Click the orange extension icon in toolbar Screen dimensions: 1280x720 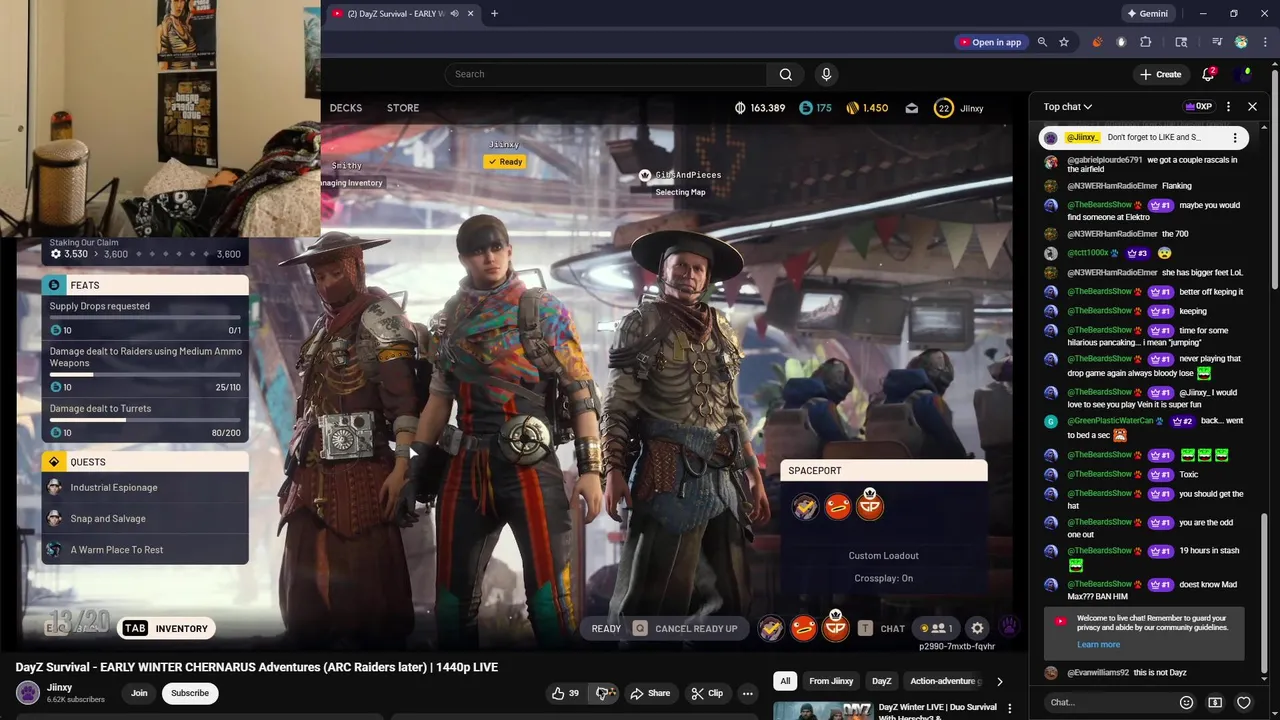[x=1097, y=42]
